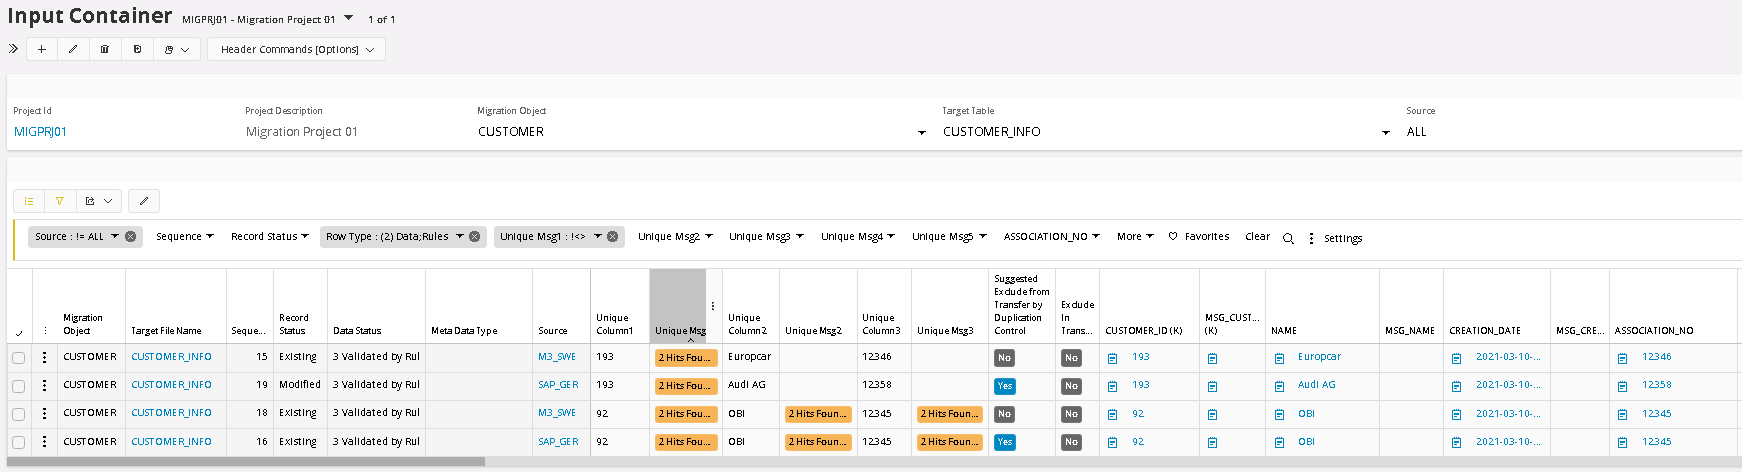
Task: Remove the Source filter with its X icon
Action: (130, 237)
